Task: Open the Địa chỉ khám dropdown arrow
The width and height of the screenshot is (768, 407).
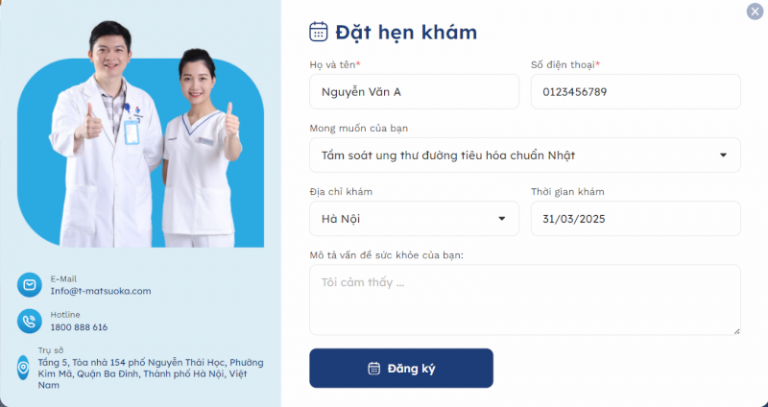Action: (x=502, y=218)
